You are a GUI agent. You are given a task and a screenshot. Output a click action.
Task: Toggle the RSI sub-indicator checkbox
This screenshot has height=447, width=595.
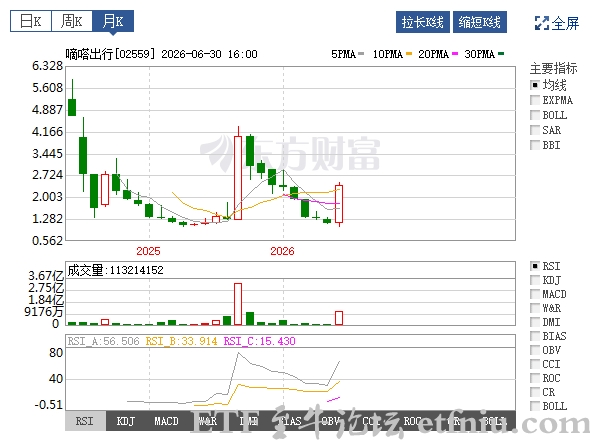click(535, 266)
